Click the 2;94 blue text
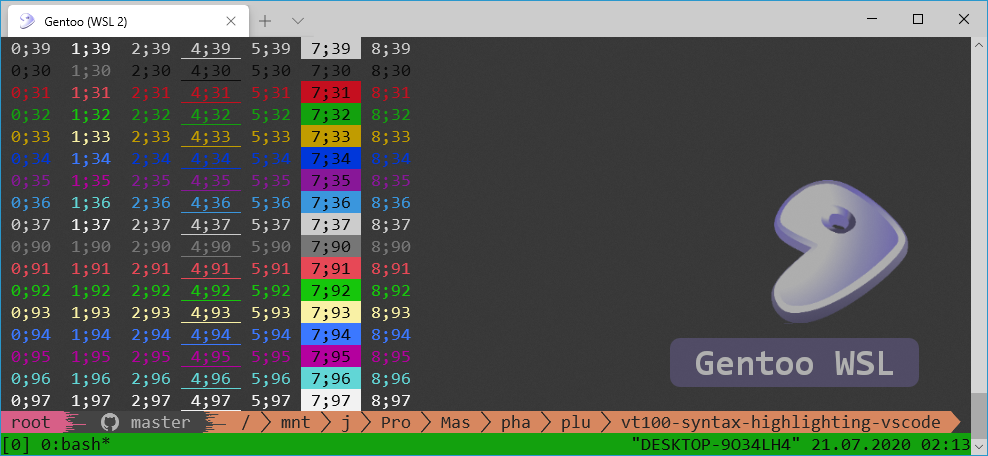The width and height of the screenshot is (988, 456). (x=151, y=335)
